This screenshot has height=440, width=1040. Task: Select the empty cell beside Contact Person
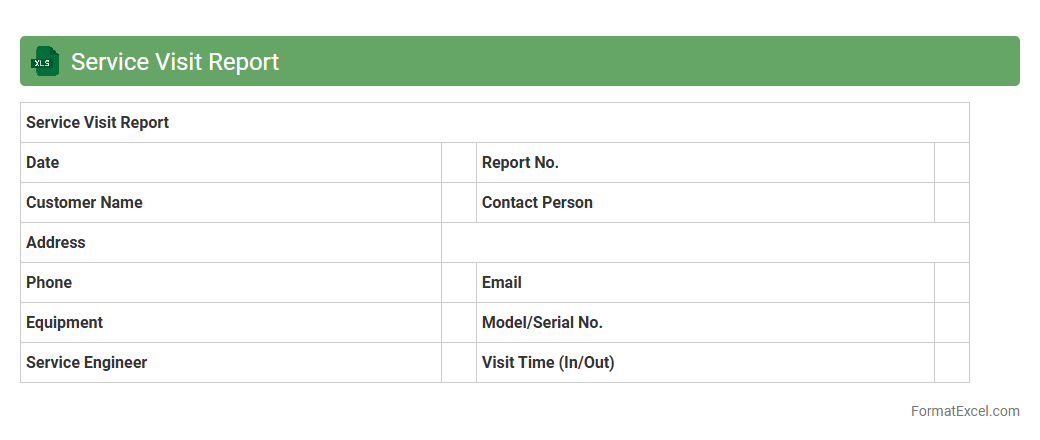tap(951, 203)
